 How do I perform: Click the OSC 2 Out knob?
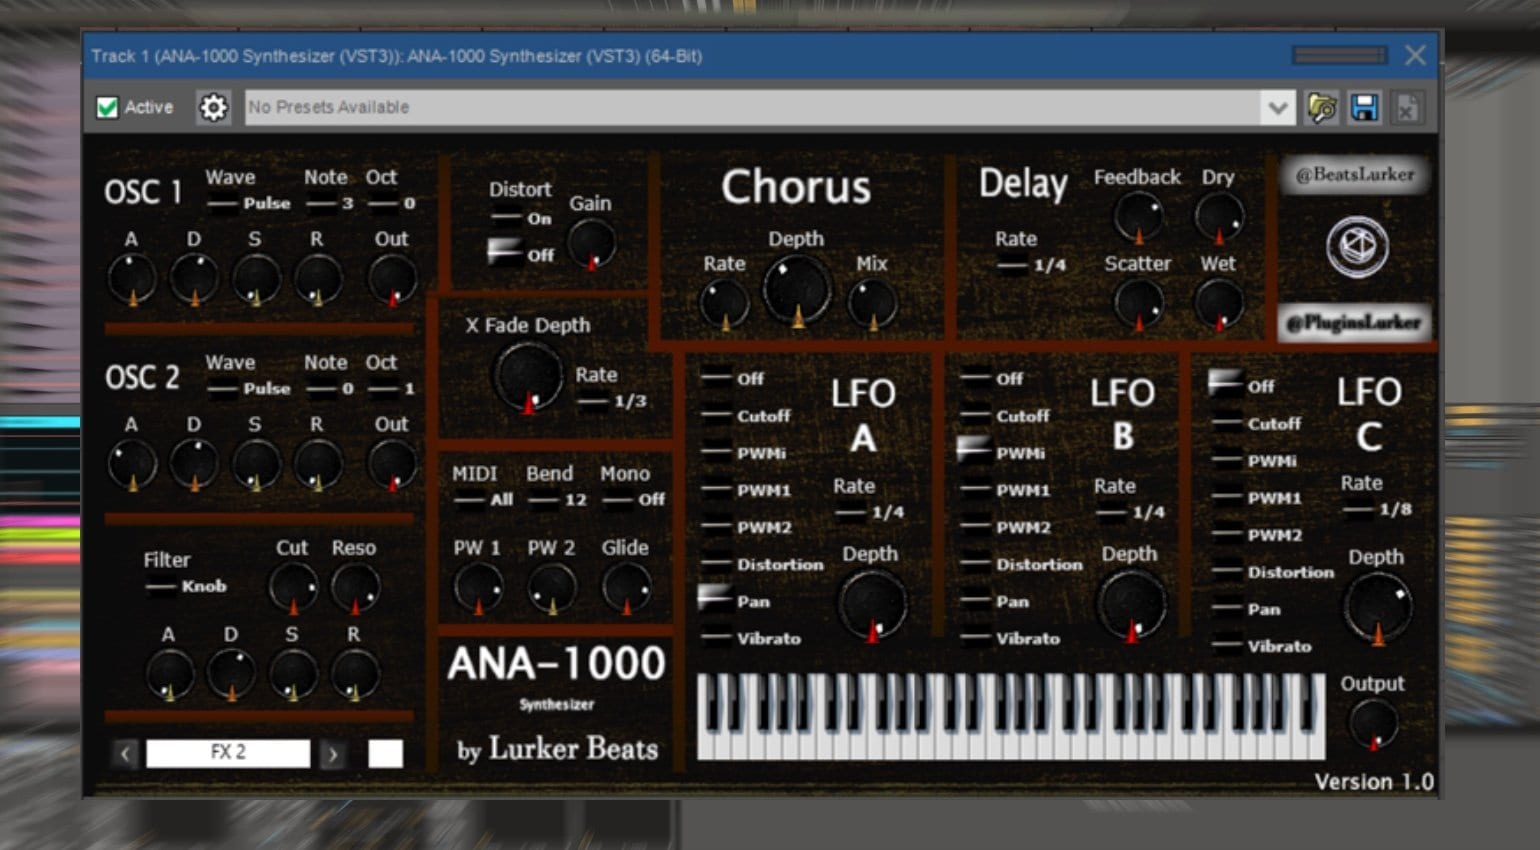tap(392, 465)
